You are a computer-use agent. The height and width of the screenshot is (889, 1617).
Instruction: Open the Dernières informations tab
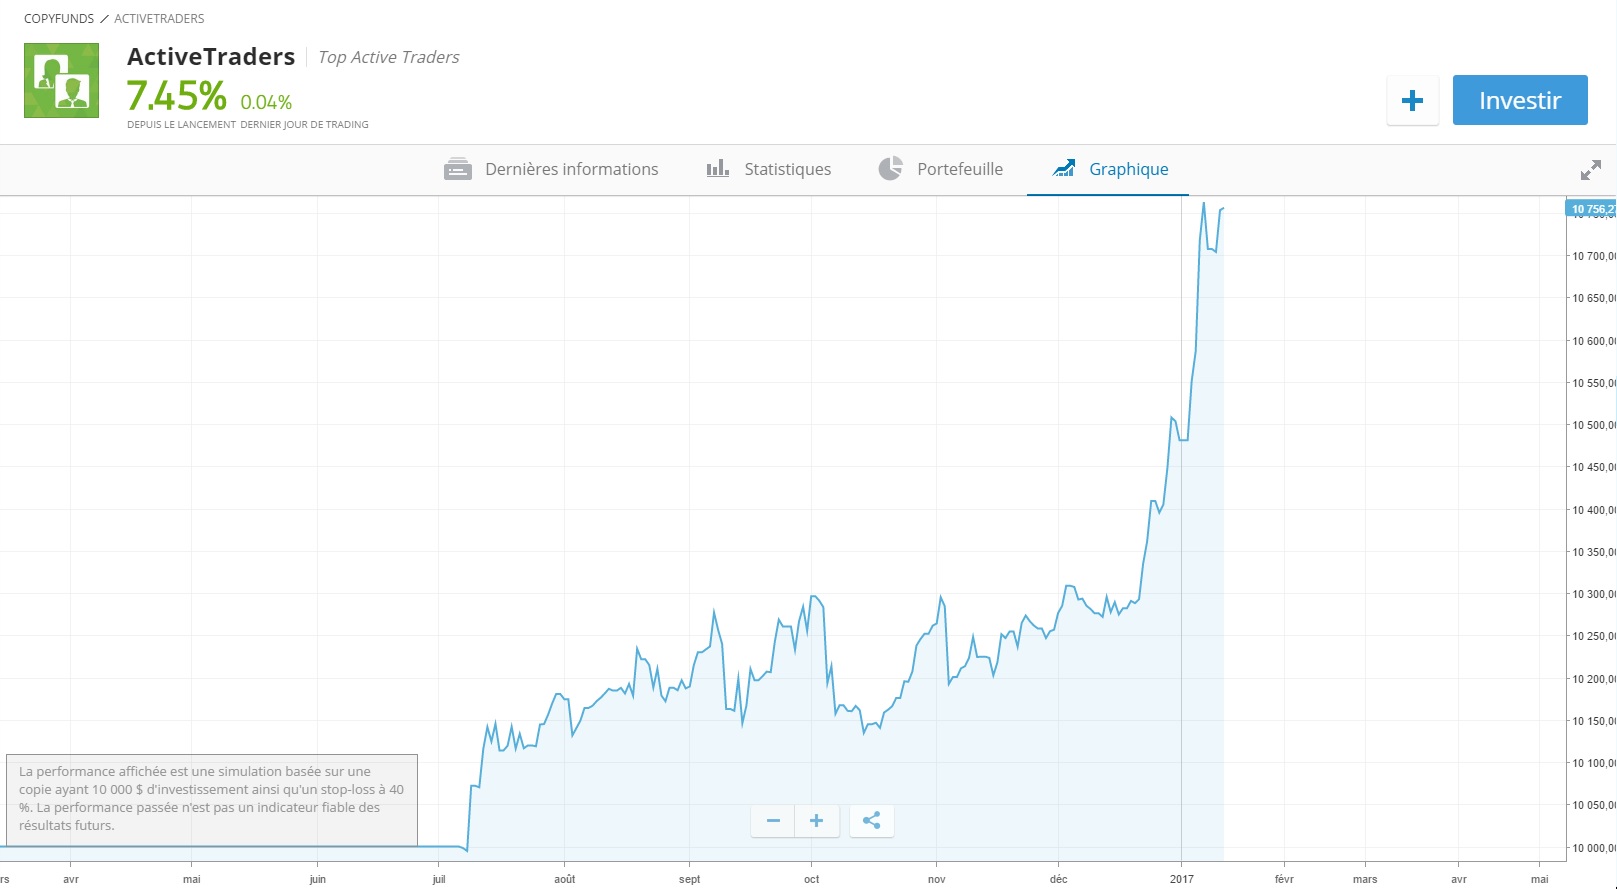tap(571, 169)
